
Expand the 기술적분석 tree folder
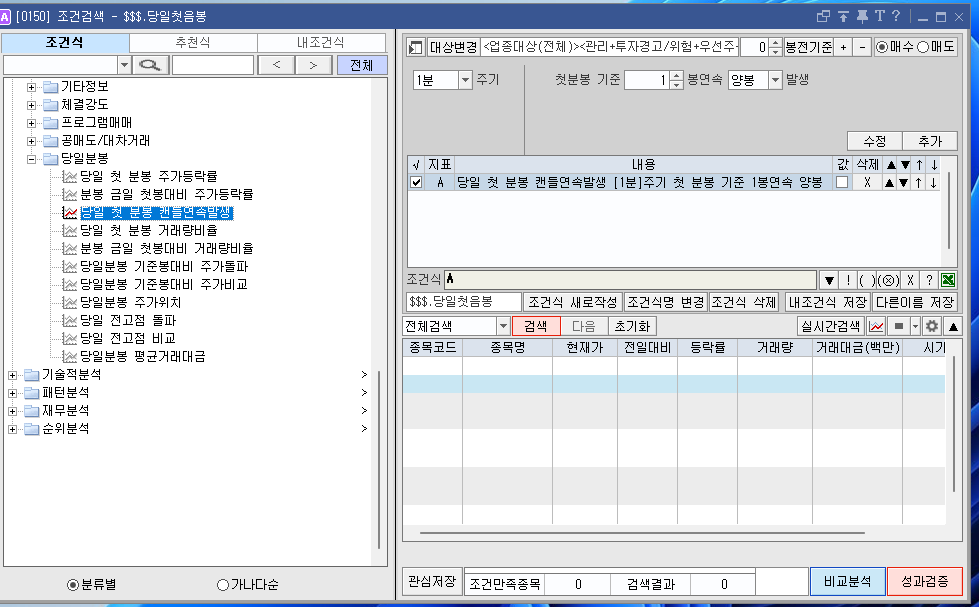pyautogui.click(x=12, y=374)
